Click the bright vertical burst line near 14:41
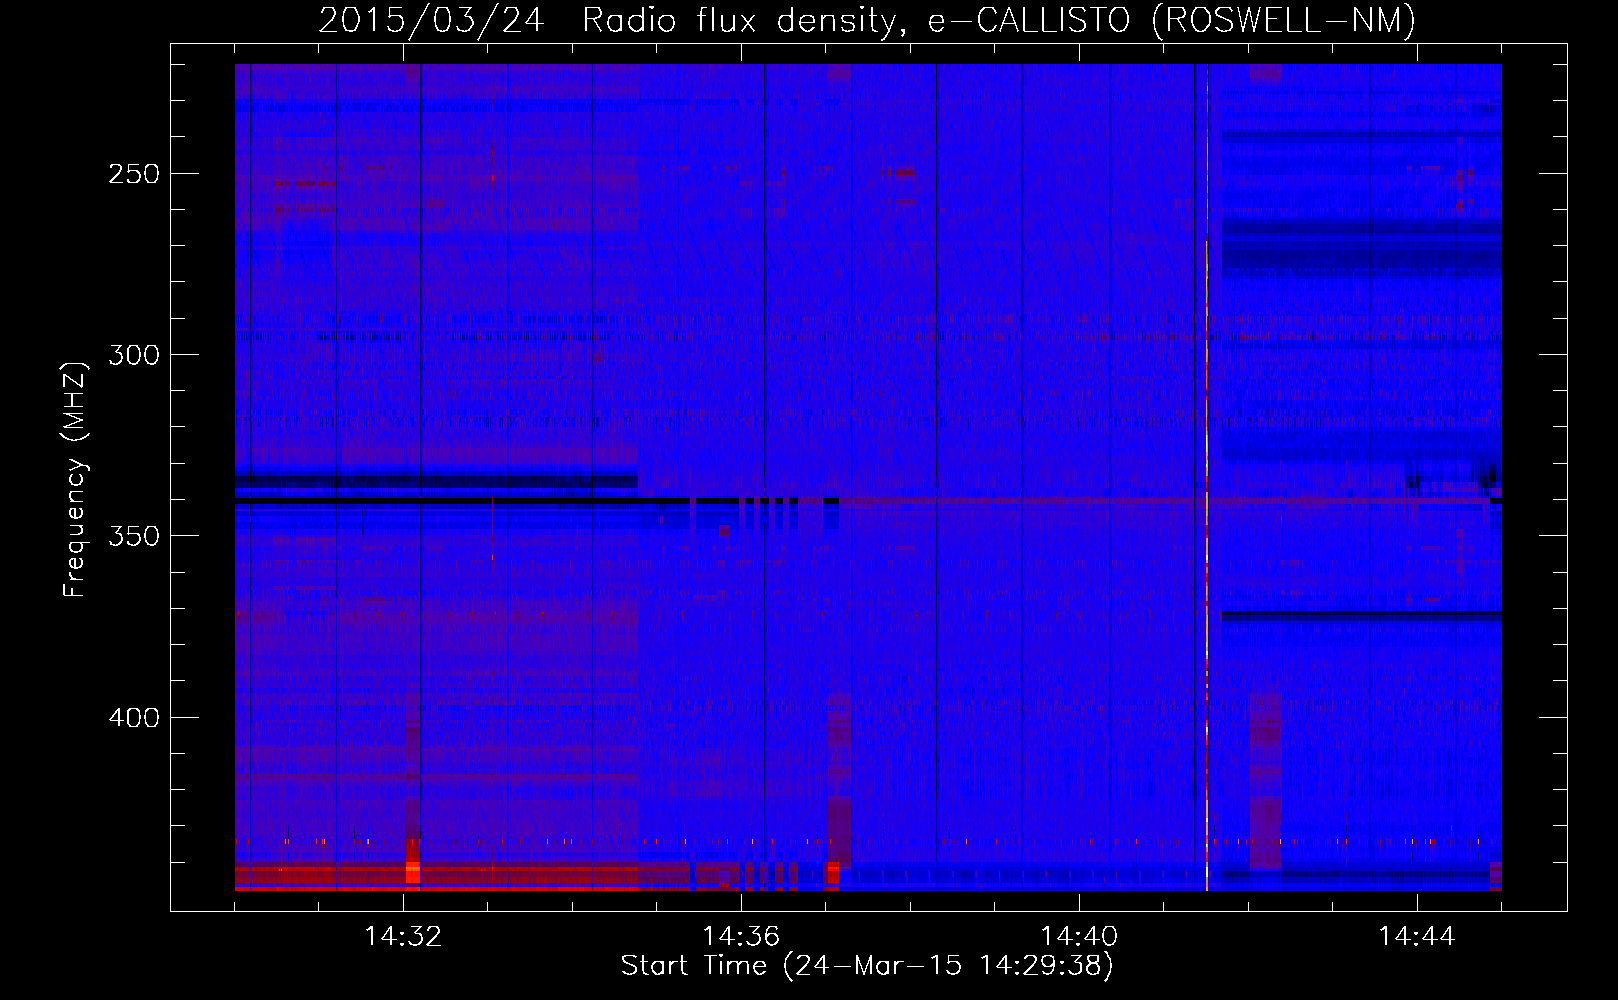This screenshot has width=1618, height=1000. coord(1207,480)
